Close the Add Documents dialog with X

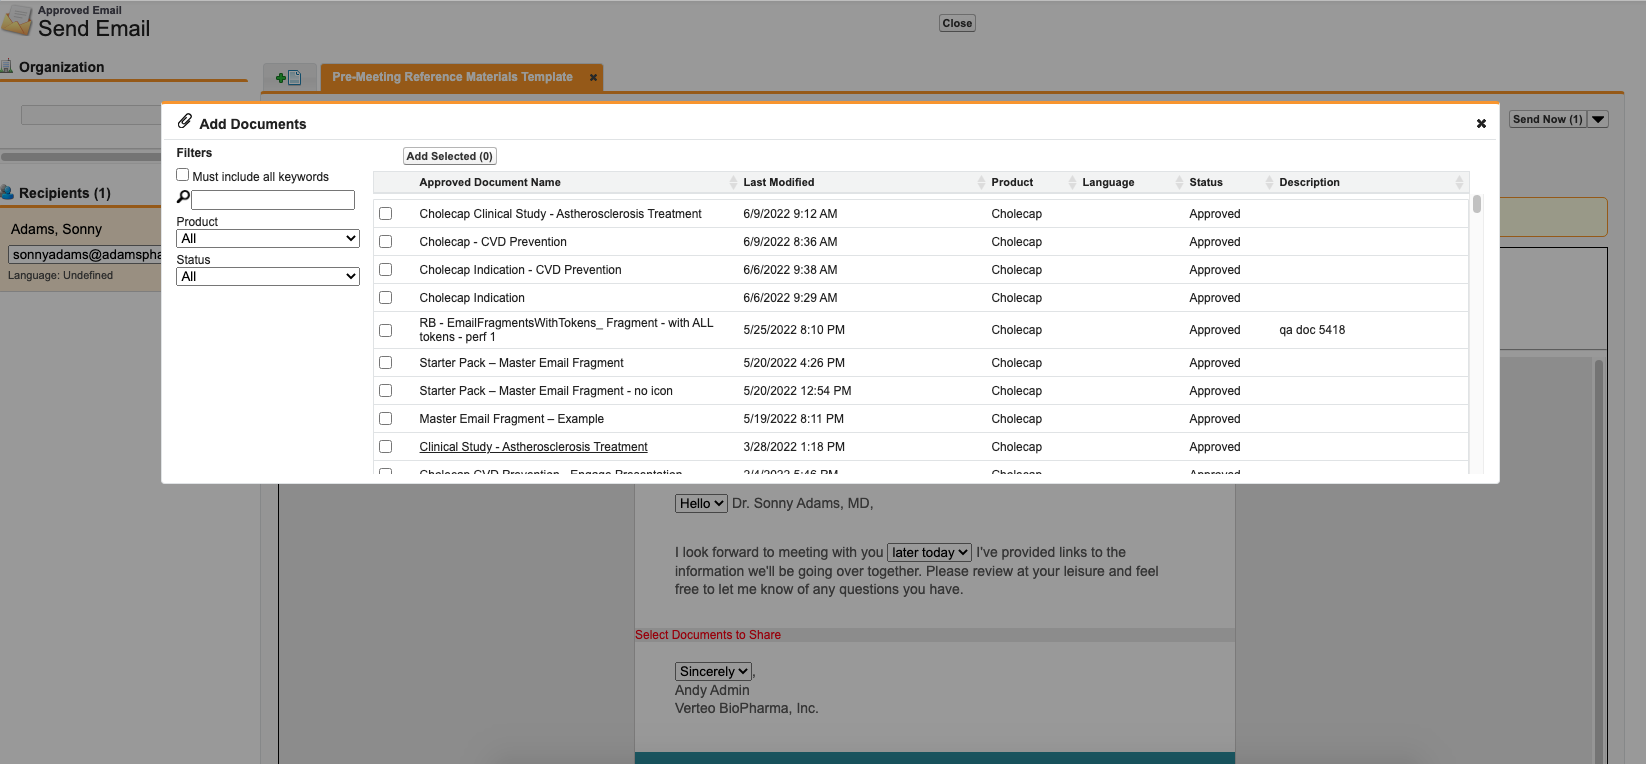pos(1481,124)
